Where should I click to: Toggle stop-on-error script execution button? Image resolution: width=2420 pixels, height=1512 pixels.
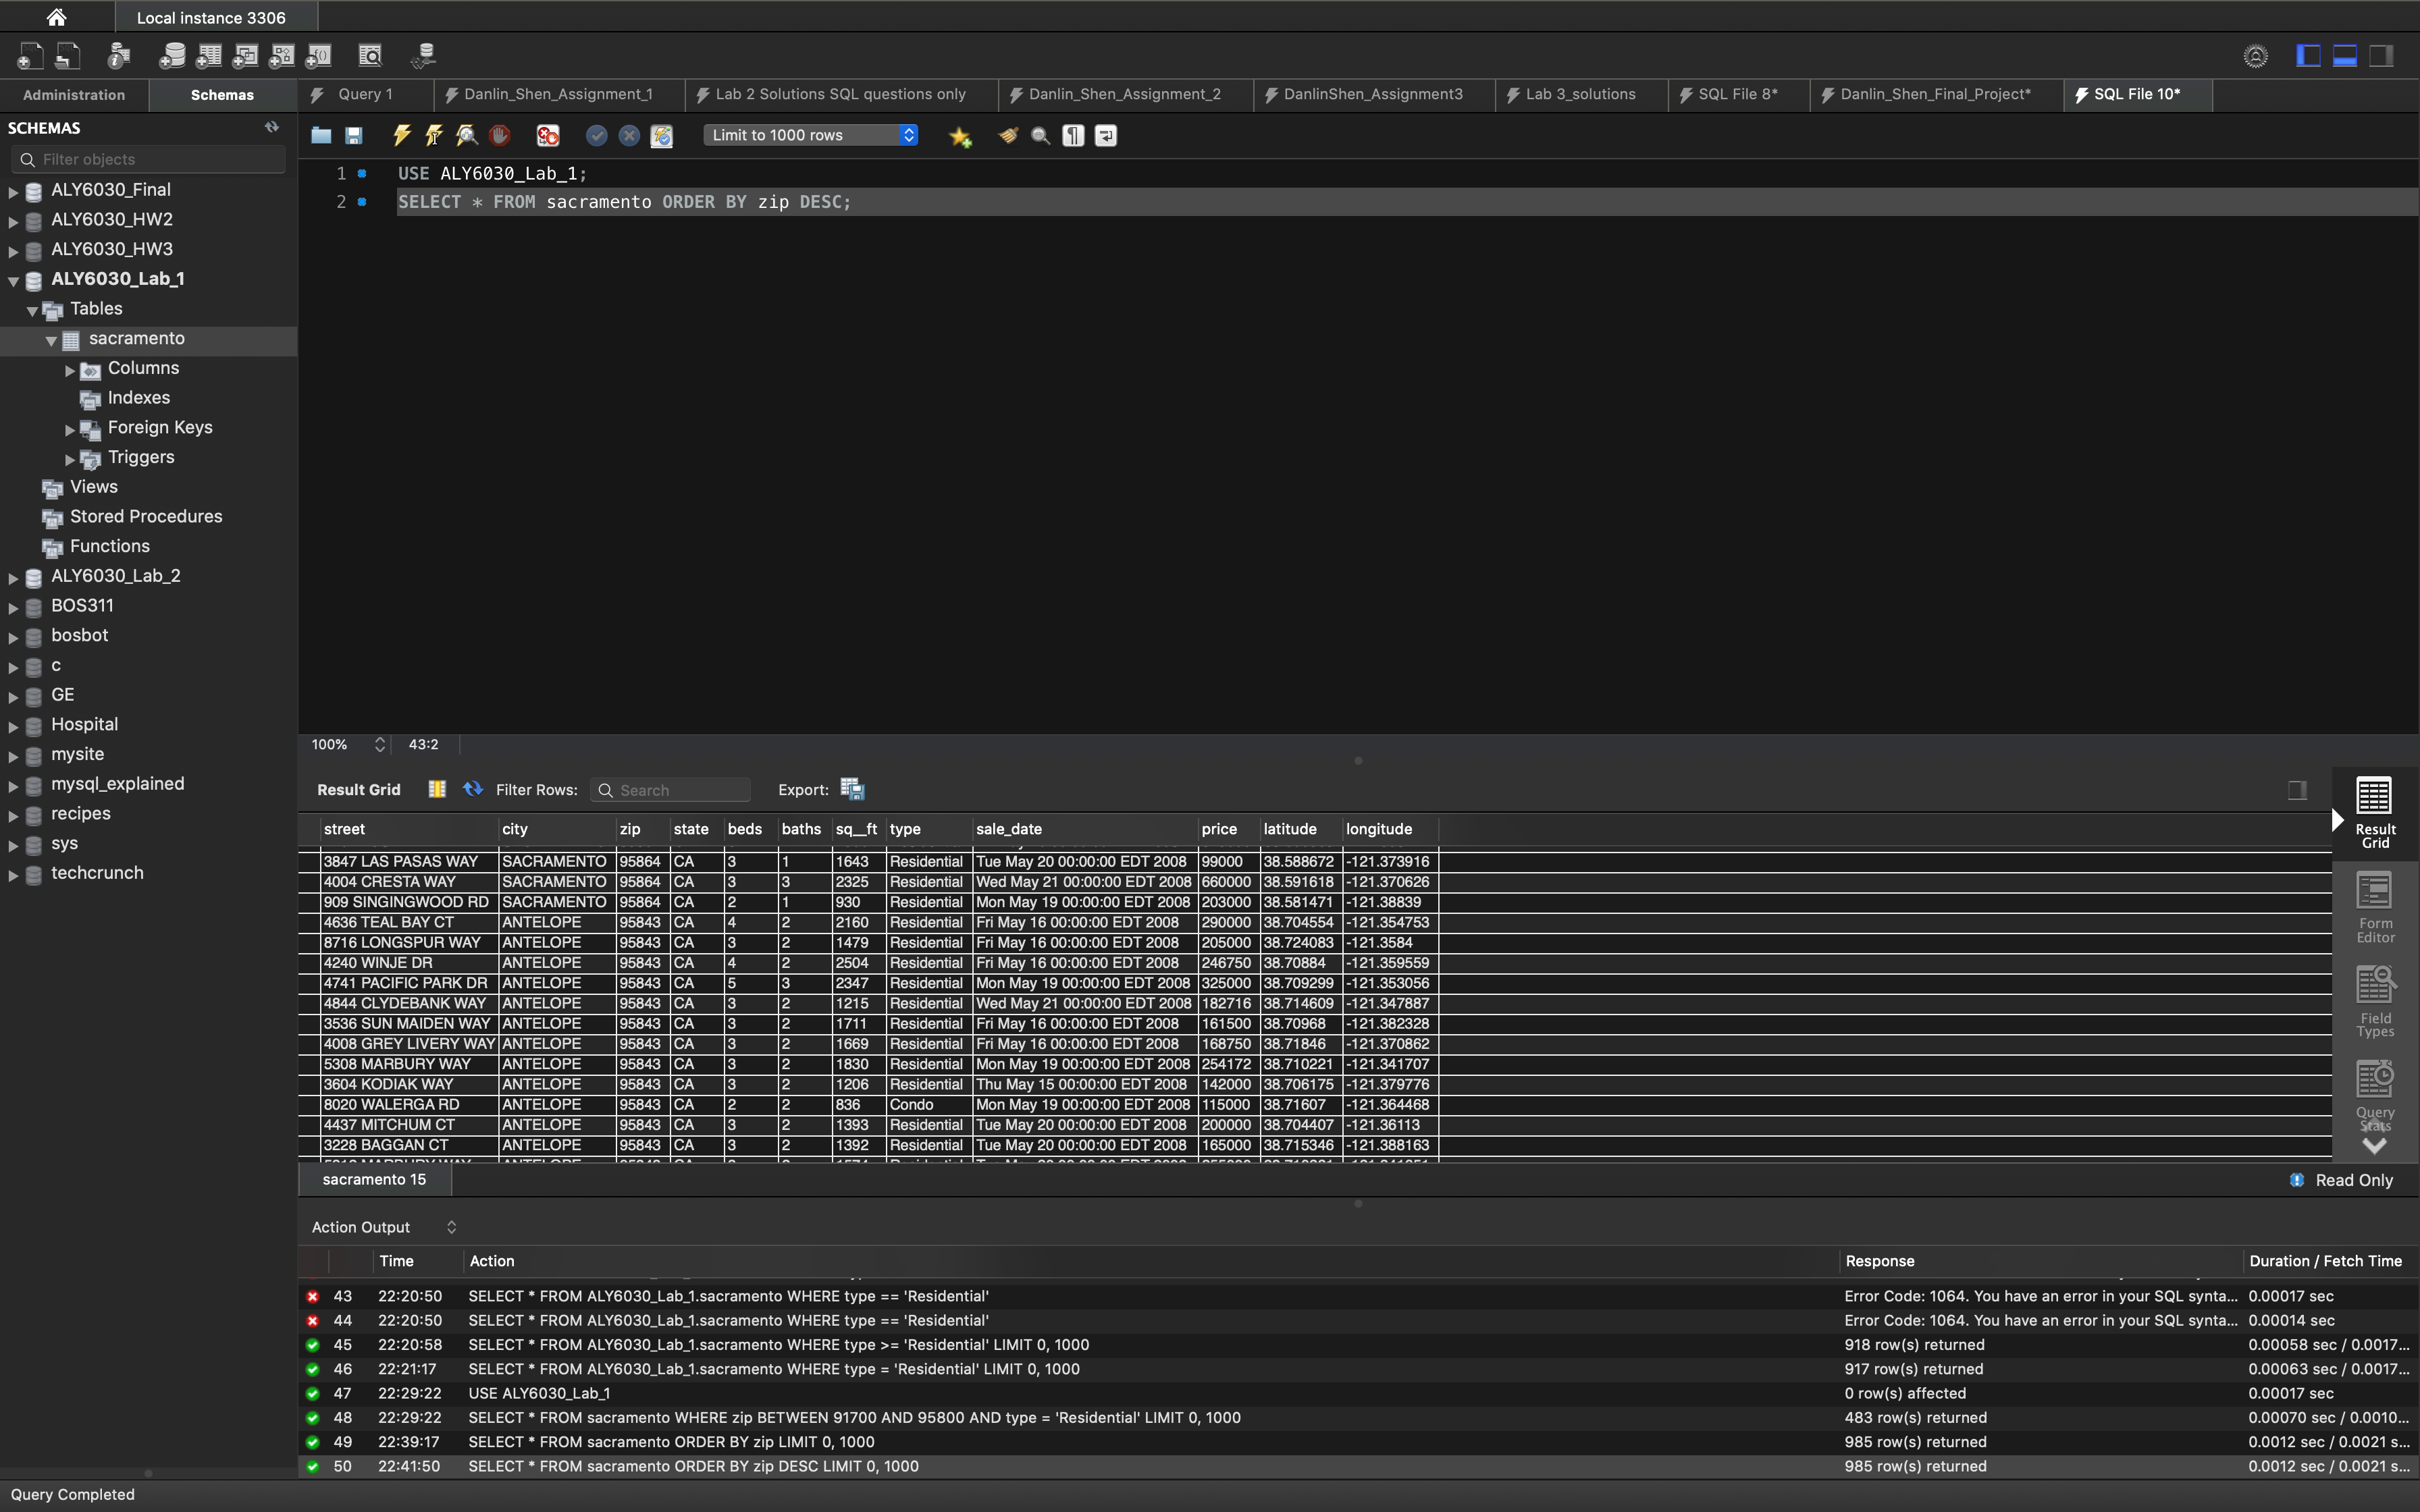click(548, 135)
